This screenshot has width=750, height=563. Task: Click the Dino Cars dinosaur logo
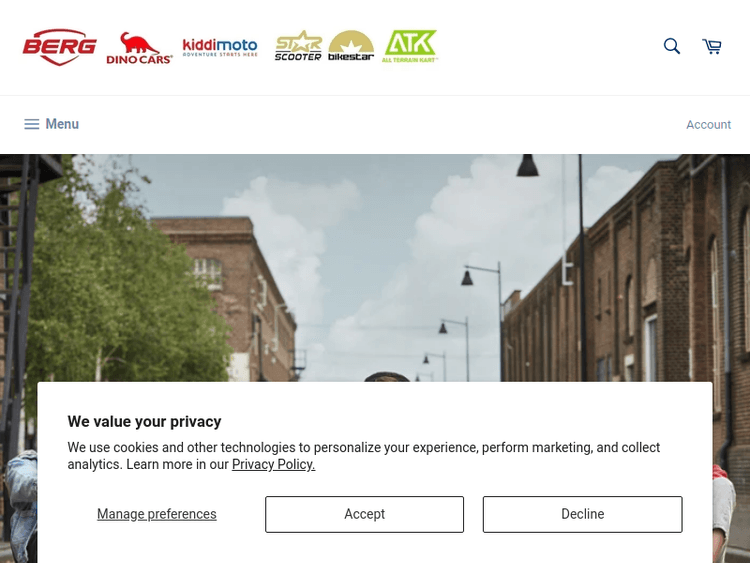(x=139, y=48)
